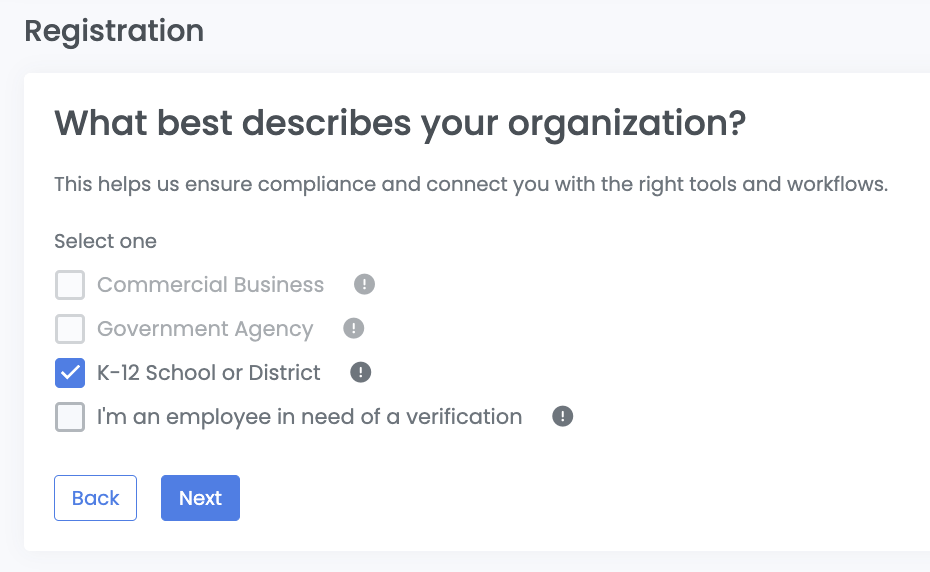
Task: Tick the Government Agency checkbox
Action: (70, 329)
